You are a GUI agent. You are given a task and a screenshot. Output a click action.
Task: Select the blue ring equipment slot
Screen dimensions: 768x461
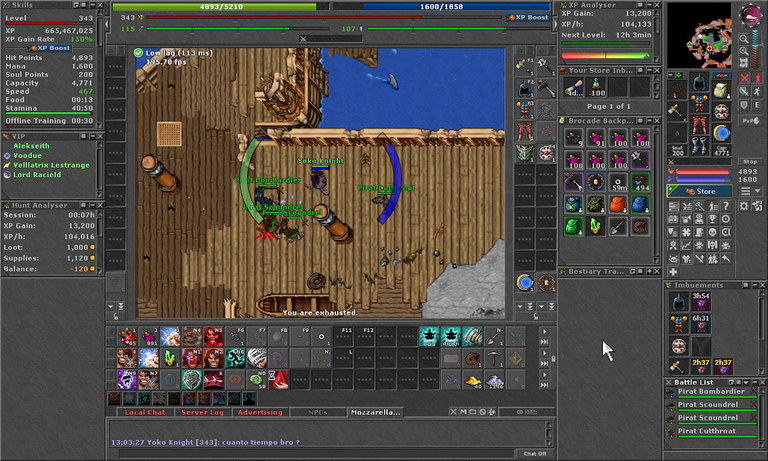click(721, 133)
